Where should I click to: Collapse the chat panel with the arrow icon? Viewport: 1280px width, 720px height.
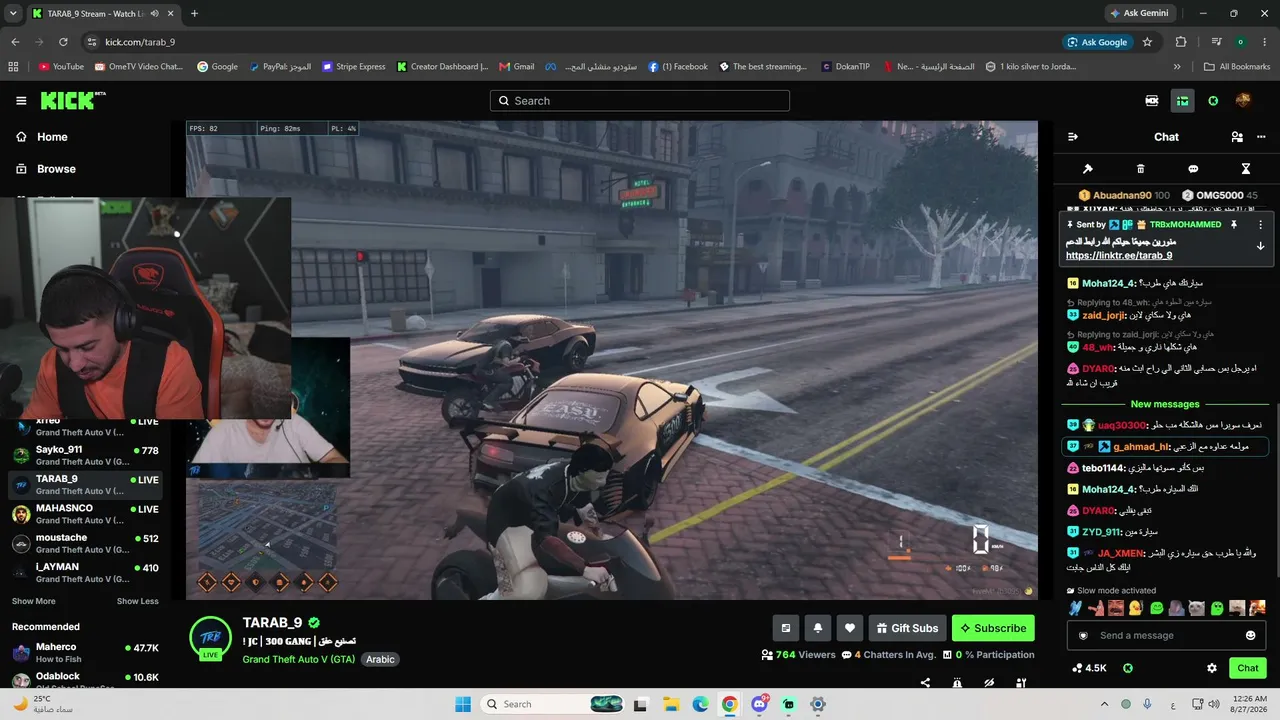click(1073, 137)
